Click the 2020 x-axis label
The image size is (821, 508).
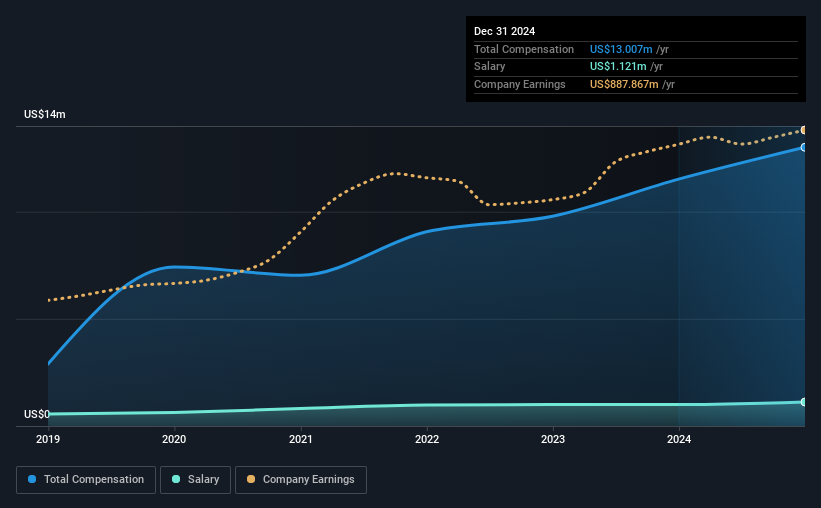click(174, 439)
